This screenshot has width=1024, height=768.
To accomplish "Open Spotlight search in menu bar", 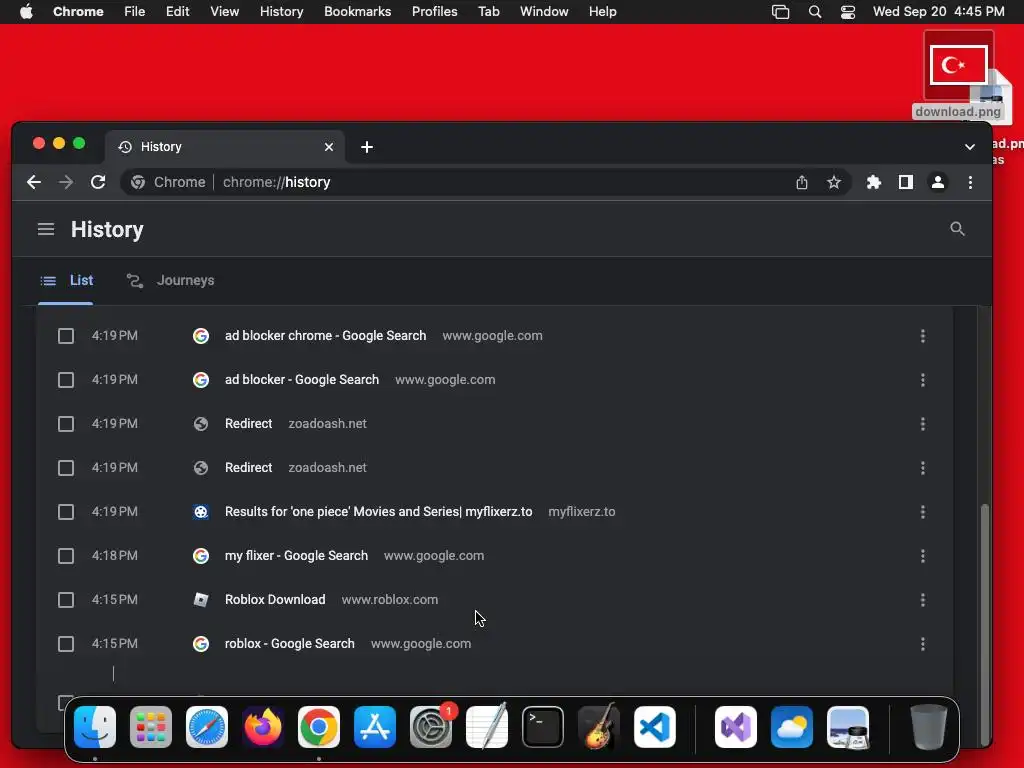I will 814,12.
